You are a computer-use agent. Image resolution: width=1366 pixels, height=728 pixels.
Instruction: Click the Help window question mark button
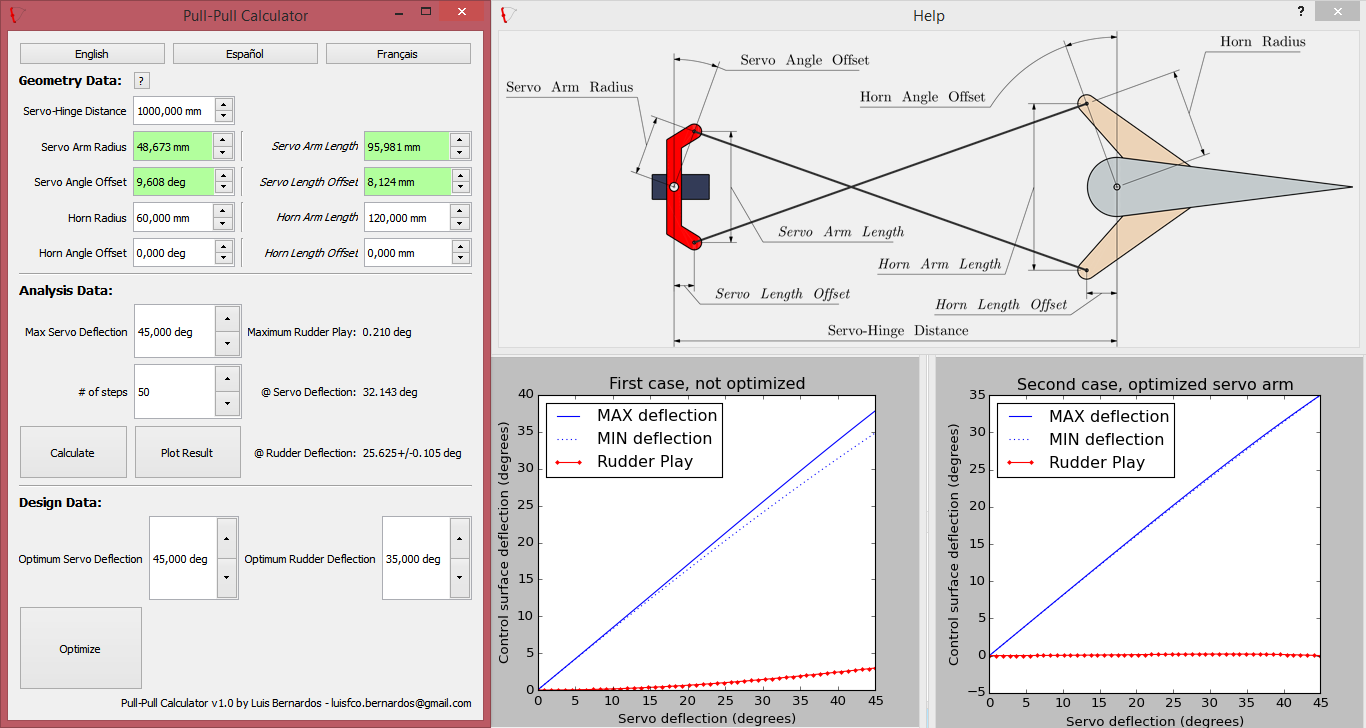[1300, 11]
